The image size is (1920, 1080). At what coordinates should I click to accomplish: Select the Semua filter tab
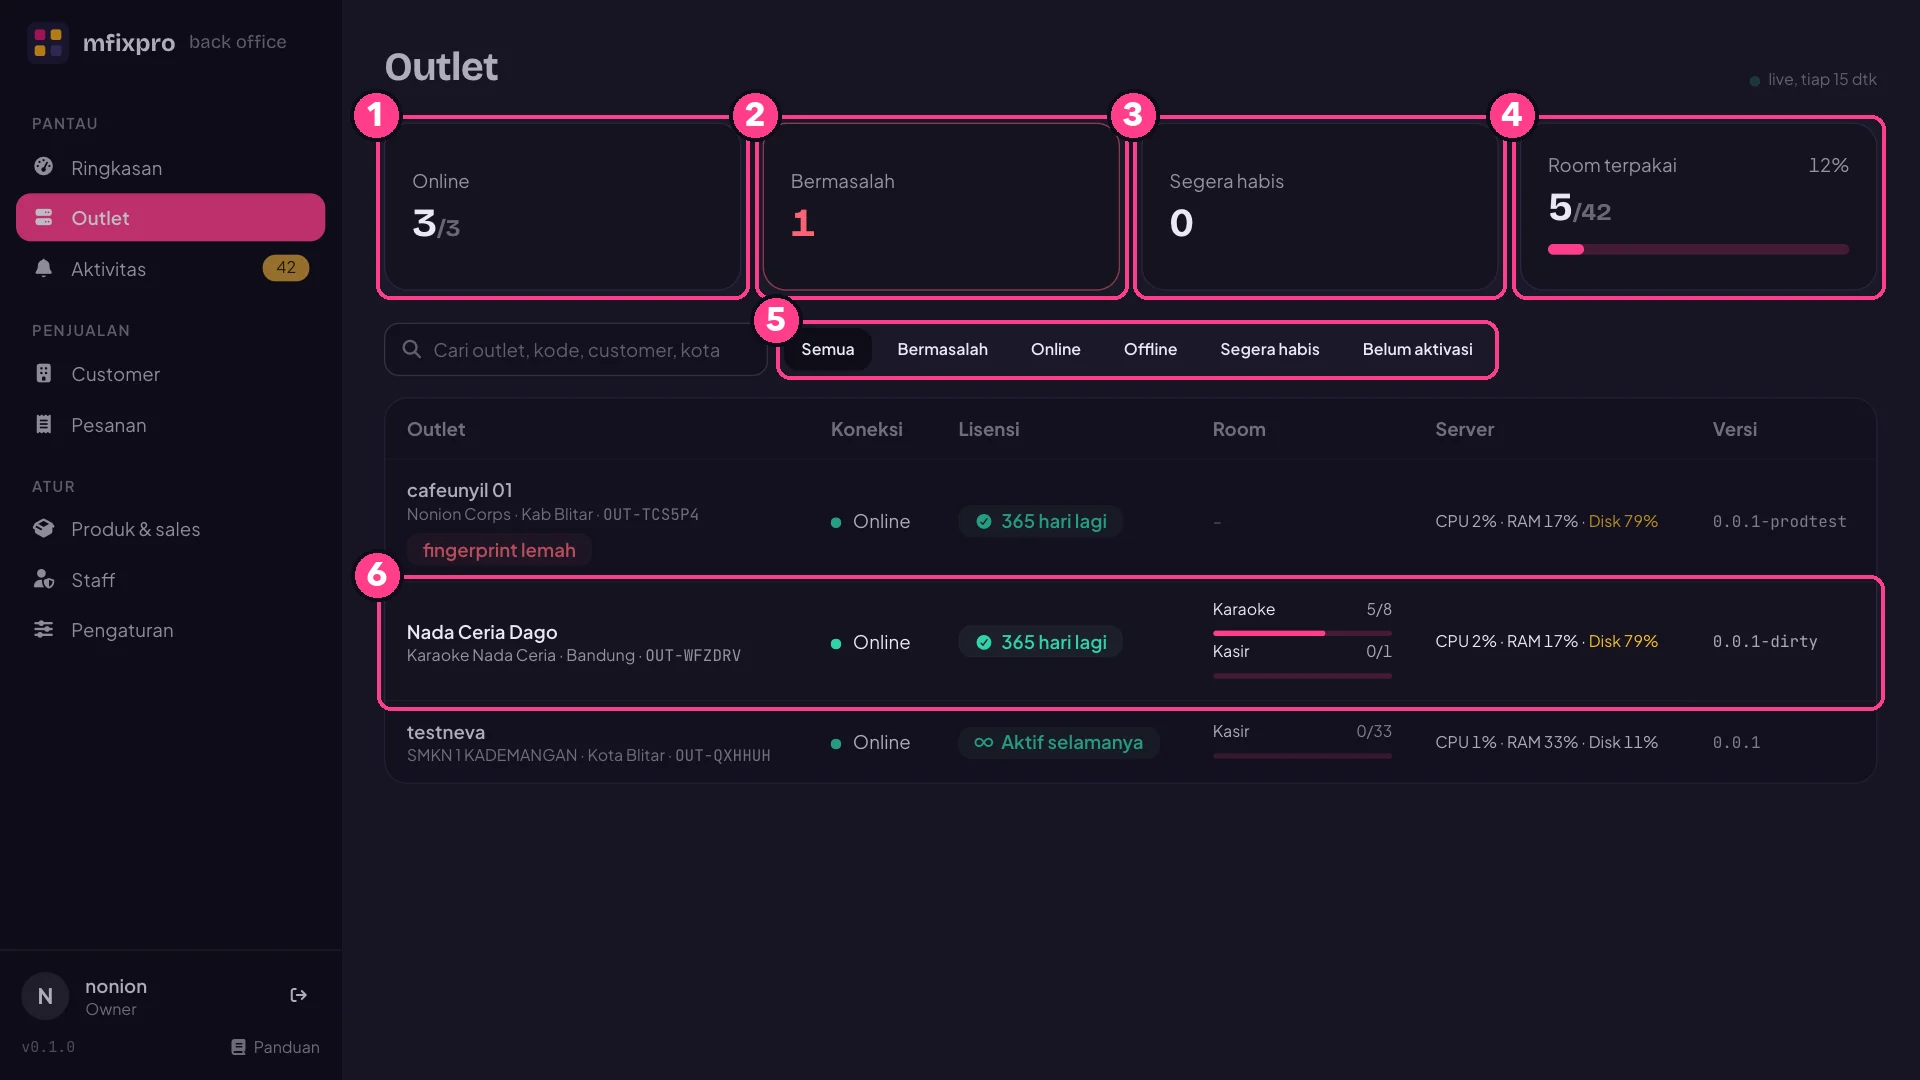pyautogui.click(x=827, y=349)
